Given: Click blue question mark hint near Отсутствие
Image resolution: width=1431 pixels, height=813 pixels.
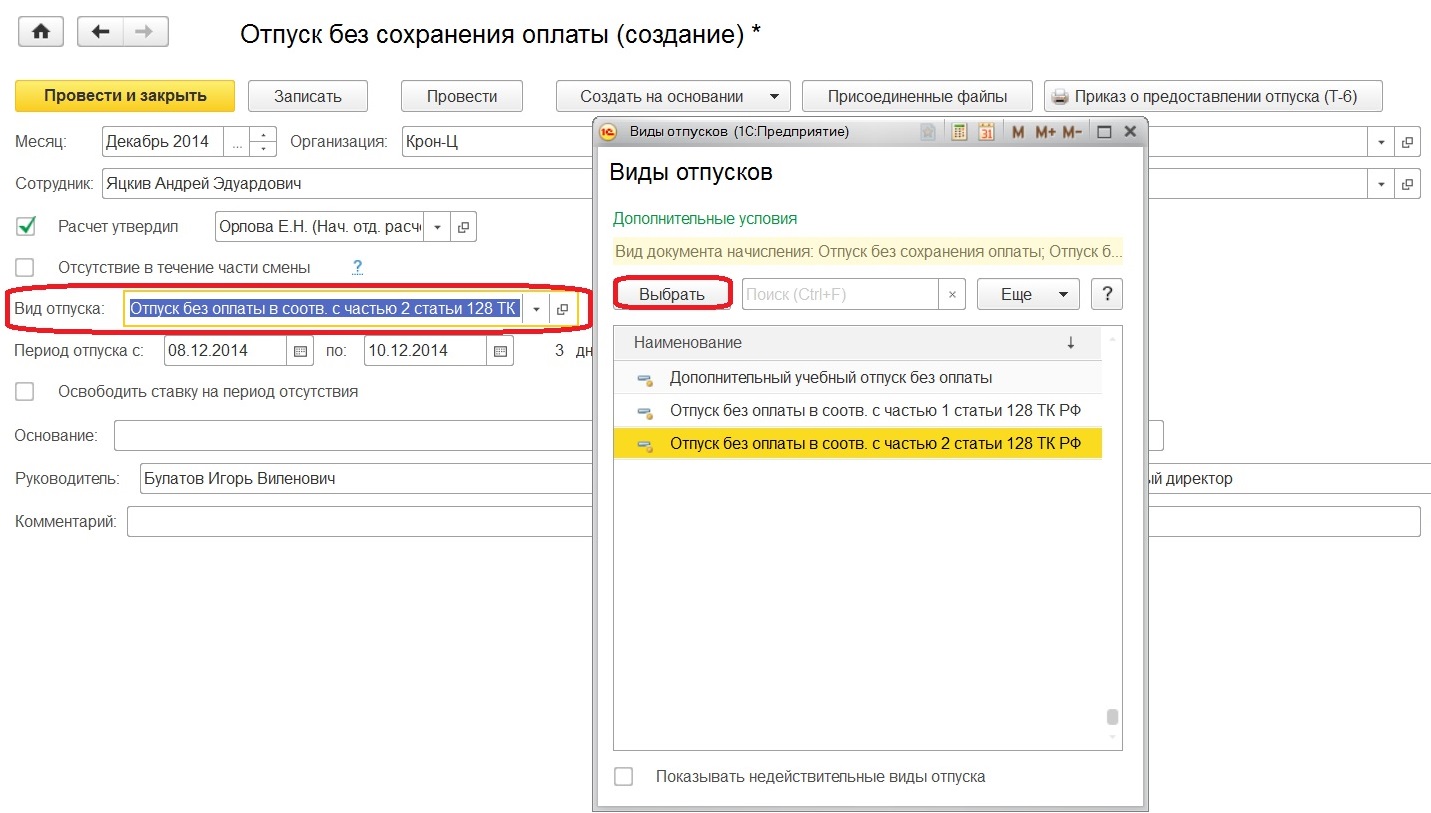Looking at the screenshot, I should 357,267.
